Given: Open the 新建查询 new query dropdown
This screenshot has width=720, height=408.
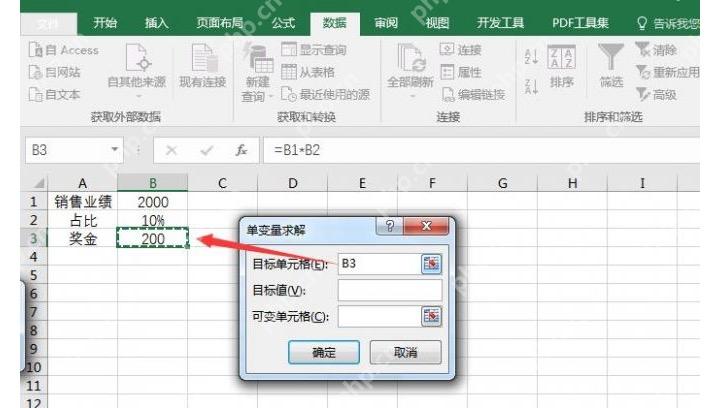Looking at the screenshot, I should pyautogui.click(x=258, y=73).
